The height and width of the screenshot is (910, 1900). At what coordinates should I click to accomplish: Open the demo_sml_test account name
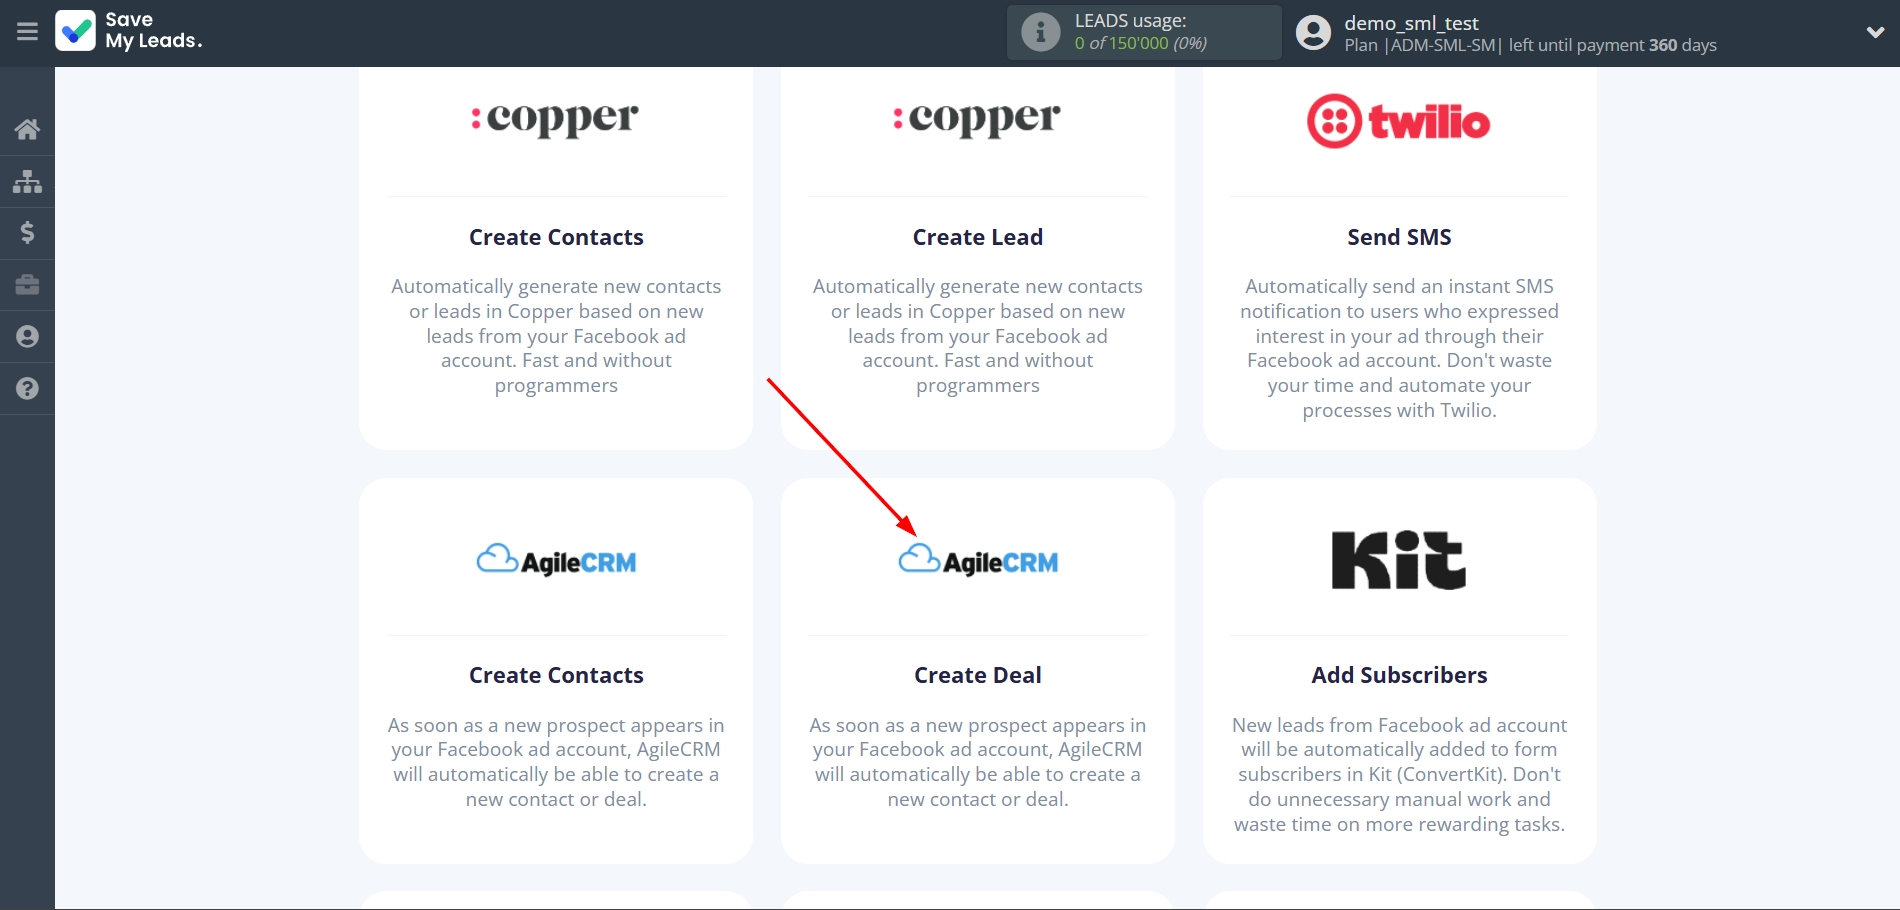coord(1411,23)
